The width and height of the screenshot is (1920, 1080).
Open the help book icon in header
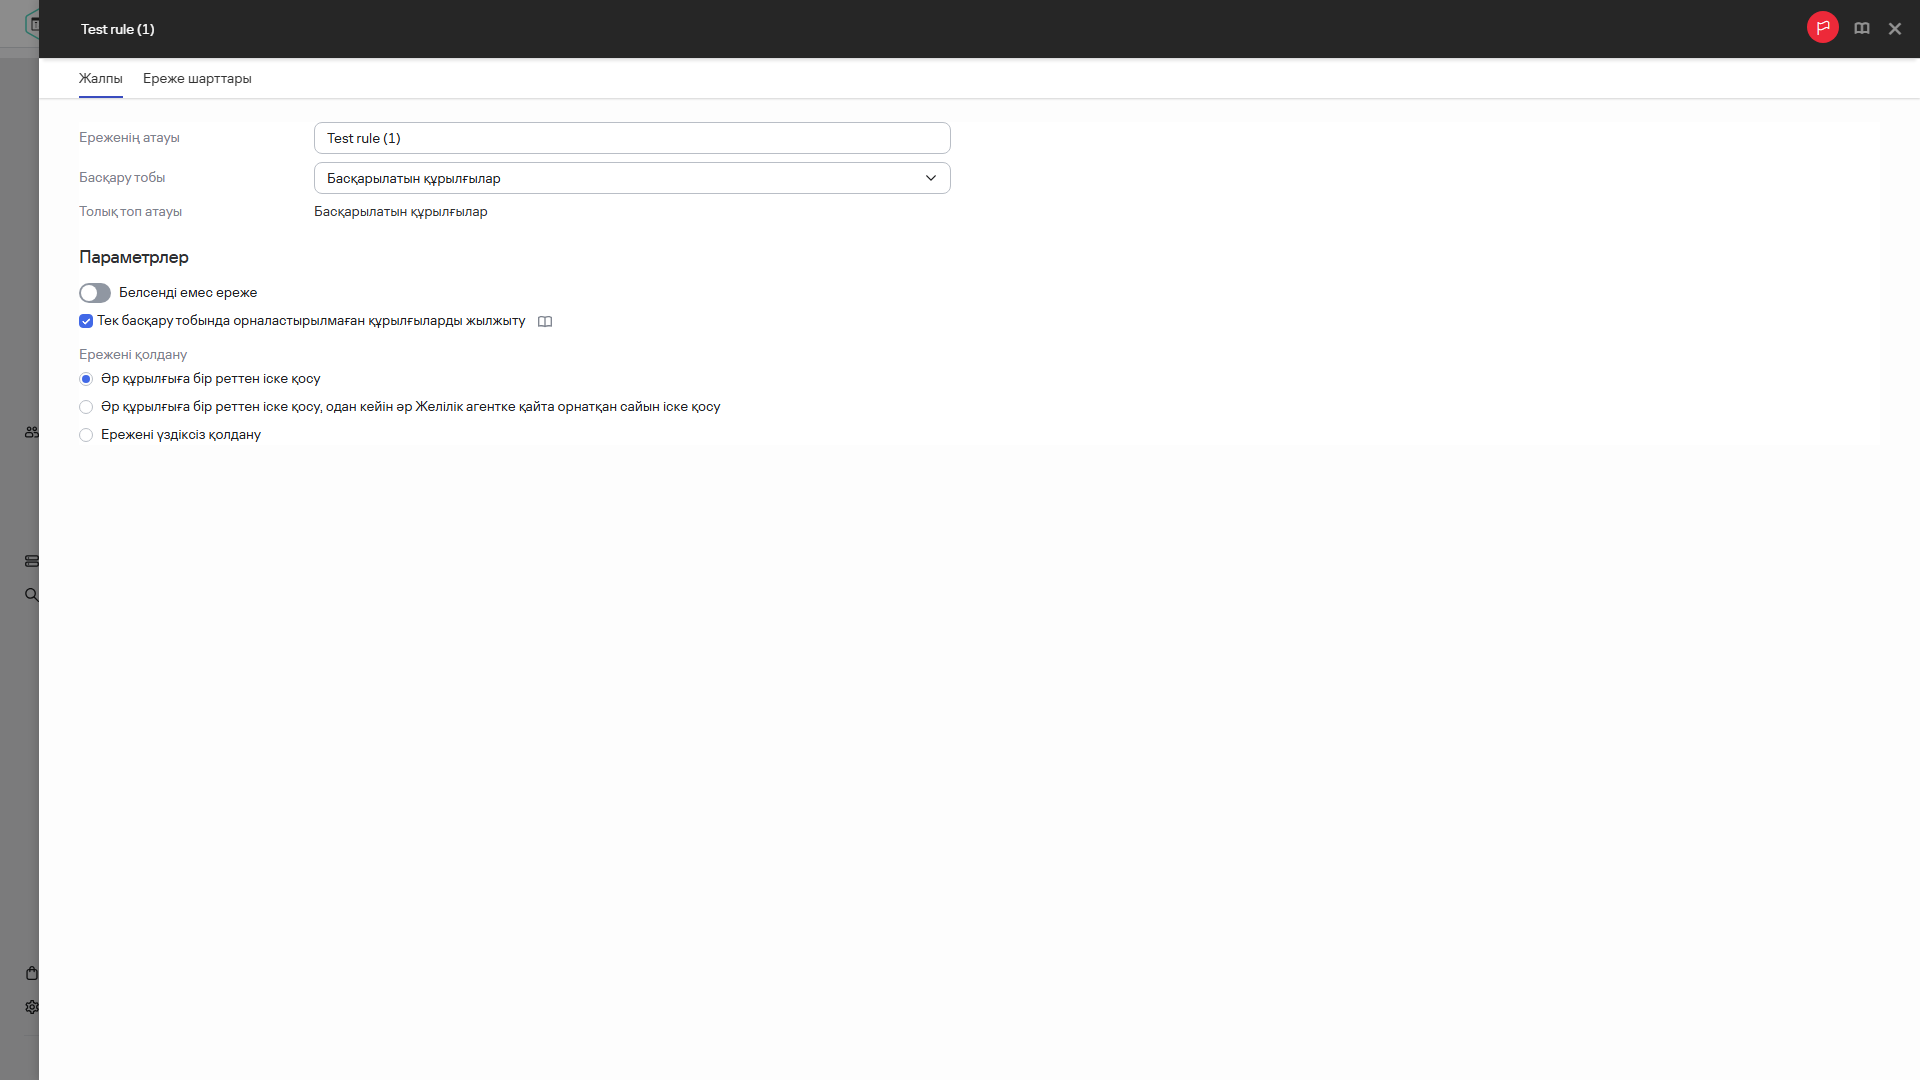pos(1861,29)
